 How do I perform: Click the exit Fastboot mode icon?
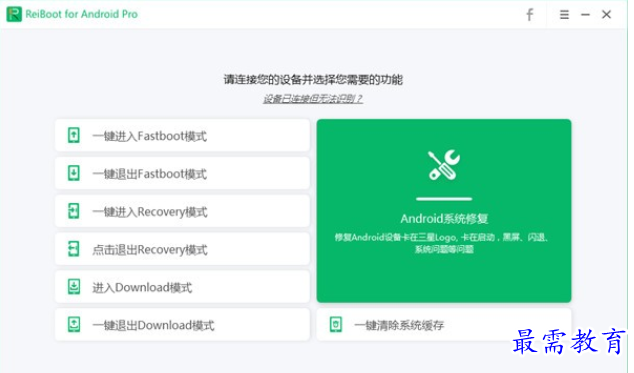click(74, 173)
